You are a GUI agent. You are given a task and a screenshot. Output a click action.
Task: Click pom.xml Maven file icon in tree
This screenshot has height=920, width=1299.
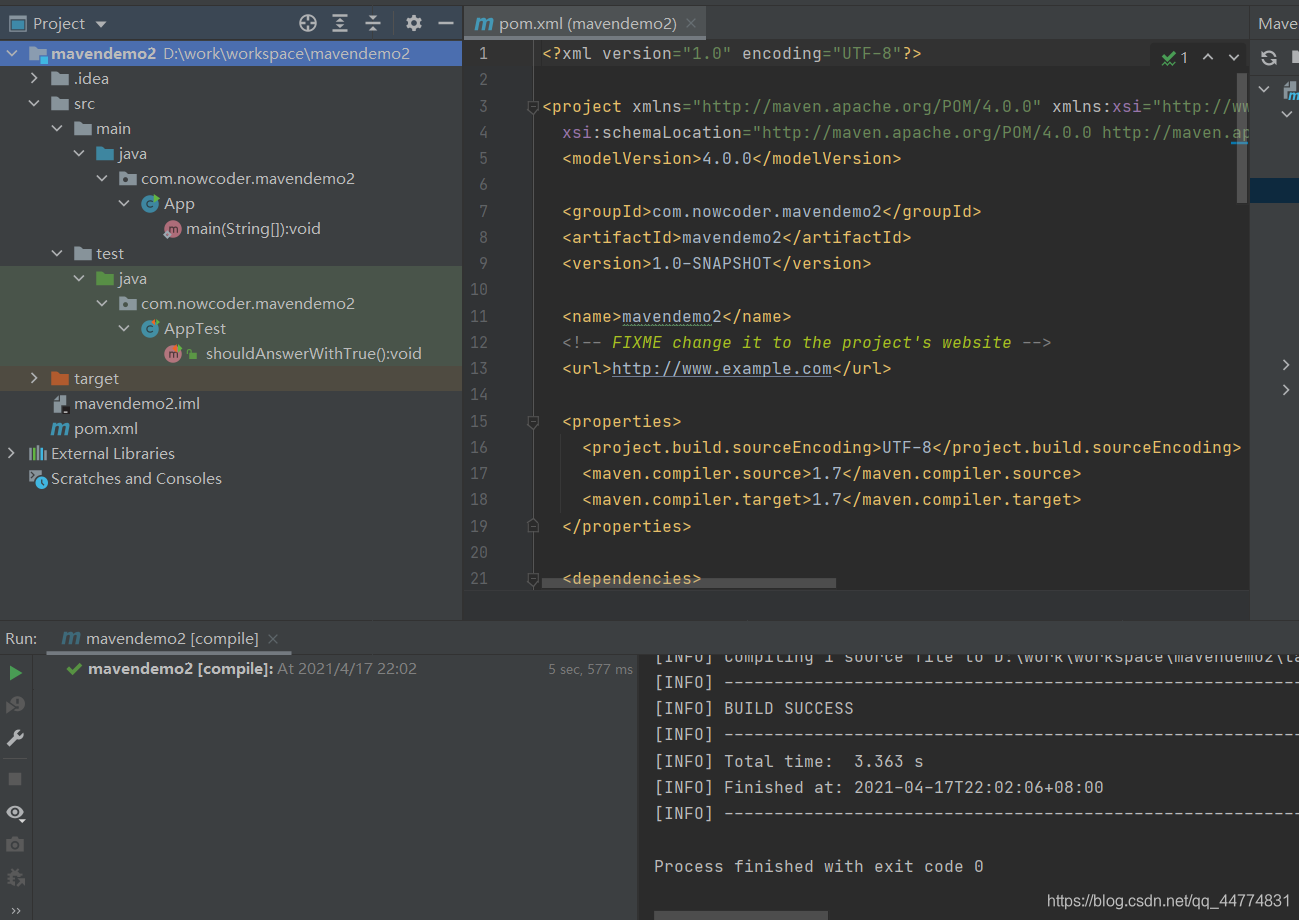[x=59, y=428]
